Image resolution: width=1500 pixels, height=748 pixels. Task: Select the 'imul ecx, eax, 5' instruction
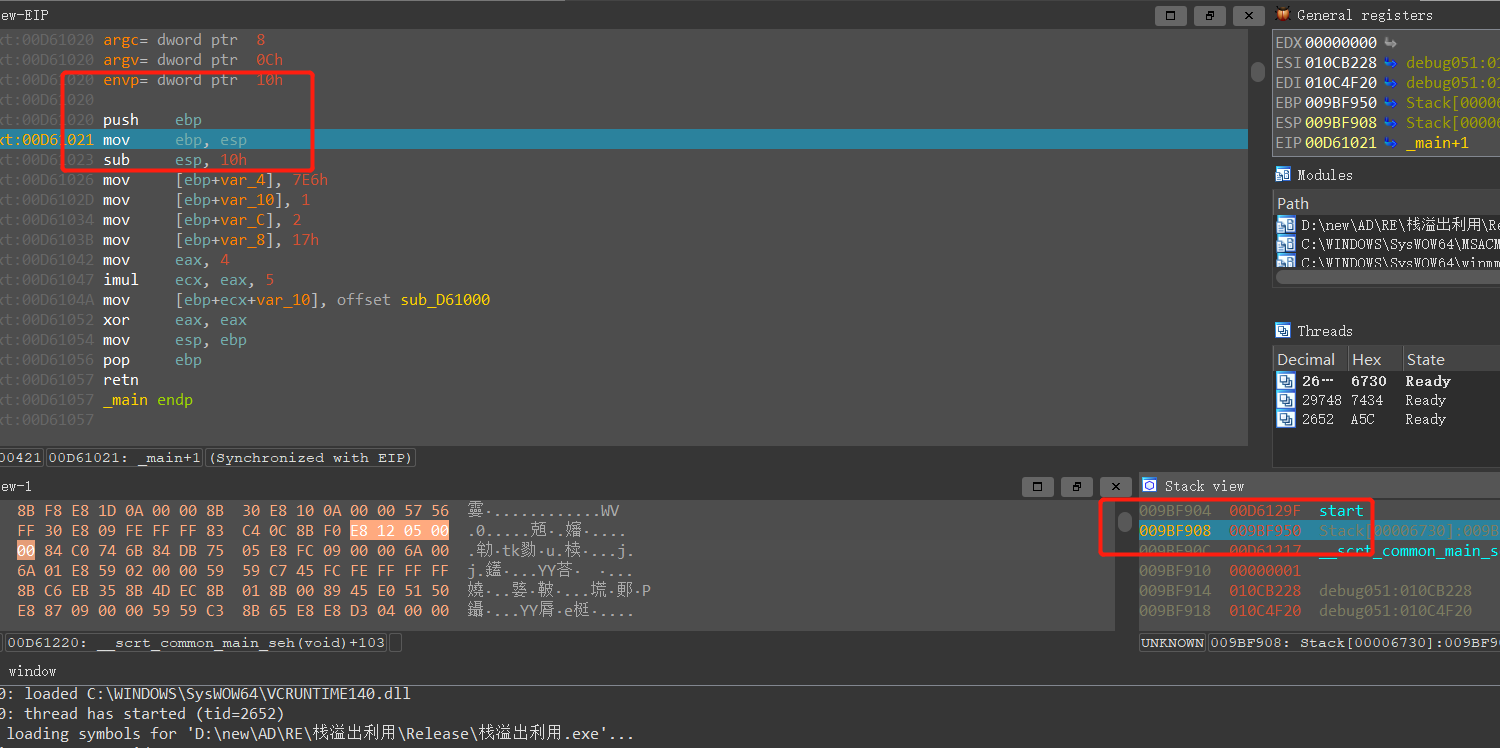(188, 280)
